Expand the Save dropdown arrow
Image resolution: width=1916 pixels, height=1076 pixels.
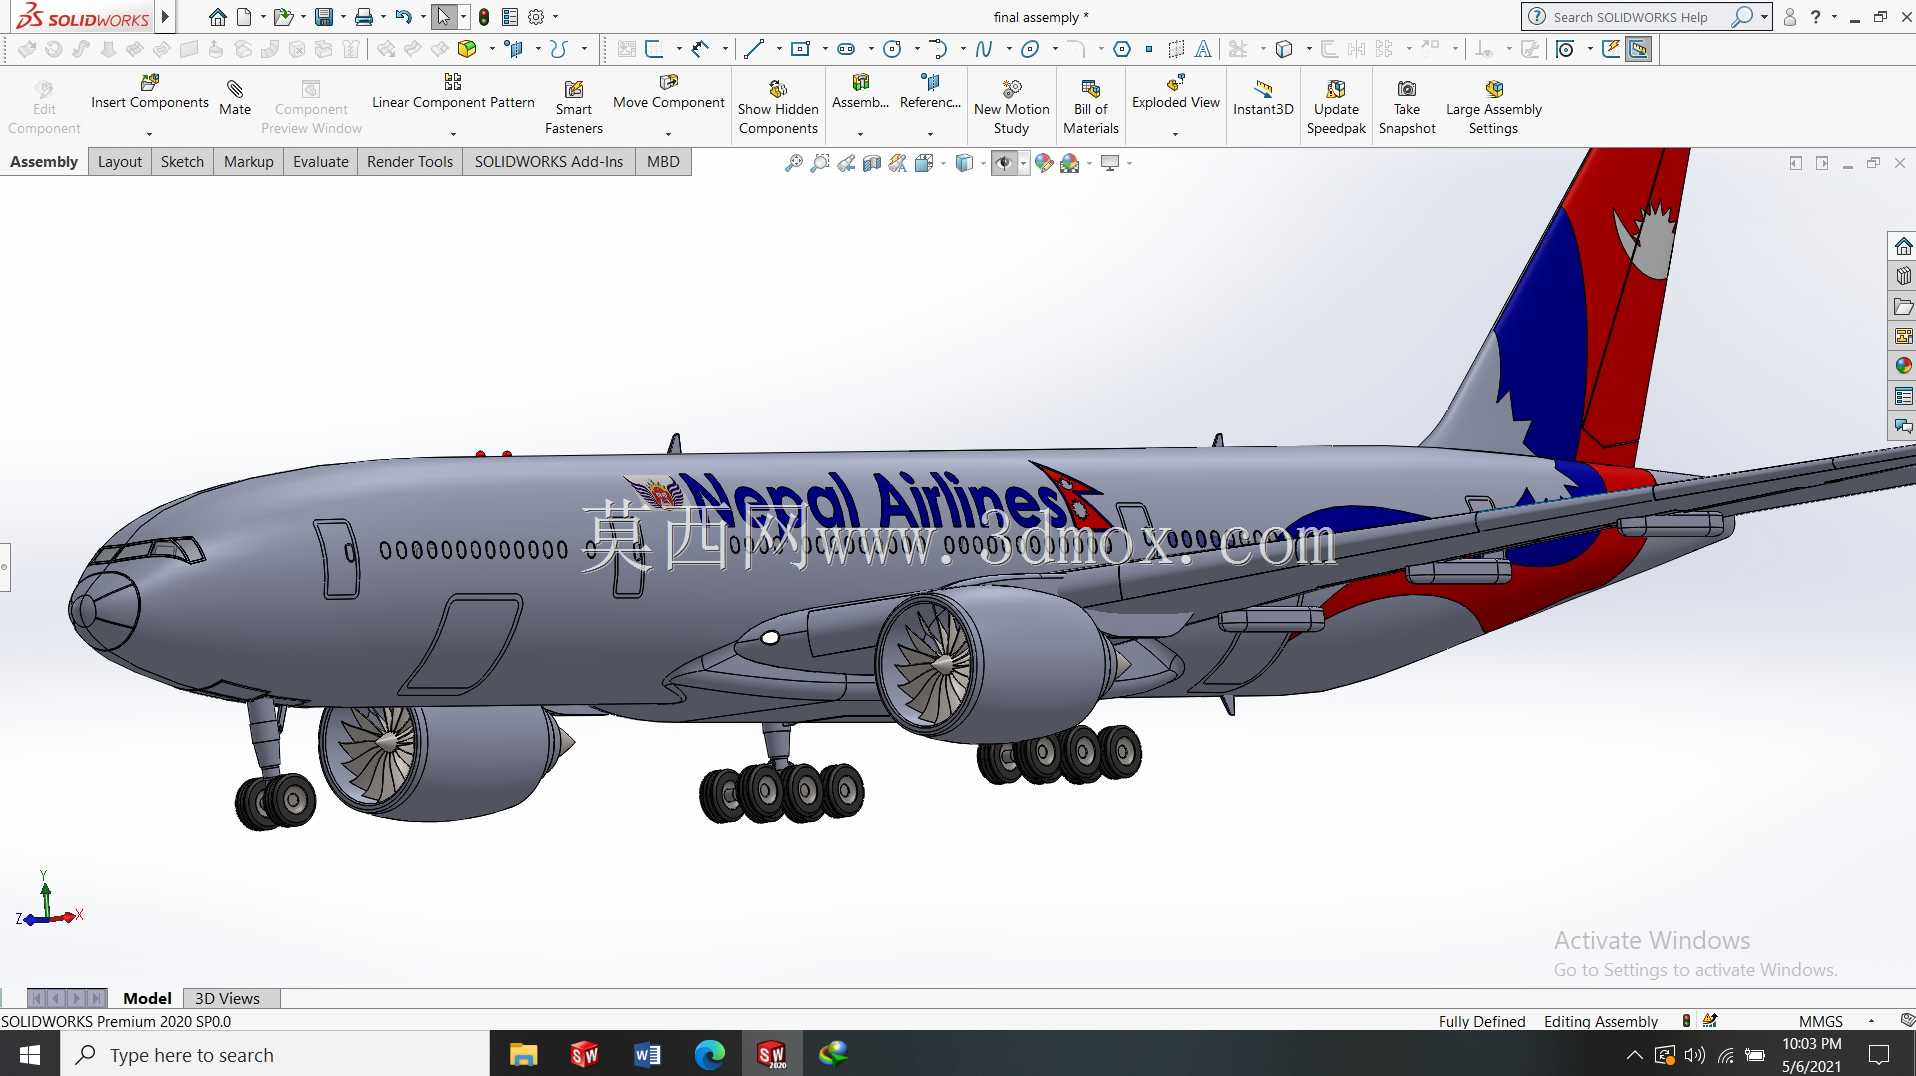click(343, 17)
